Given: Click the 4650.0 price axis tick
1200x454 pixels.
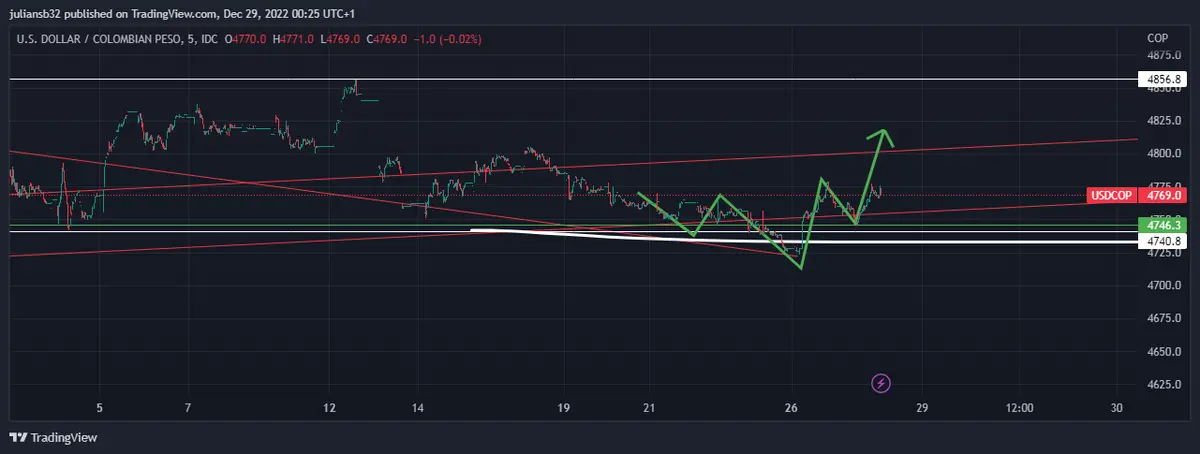Looking at the screenshot, I should [x=1163, y=352].
